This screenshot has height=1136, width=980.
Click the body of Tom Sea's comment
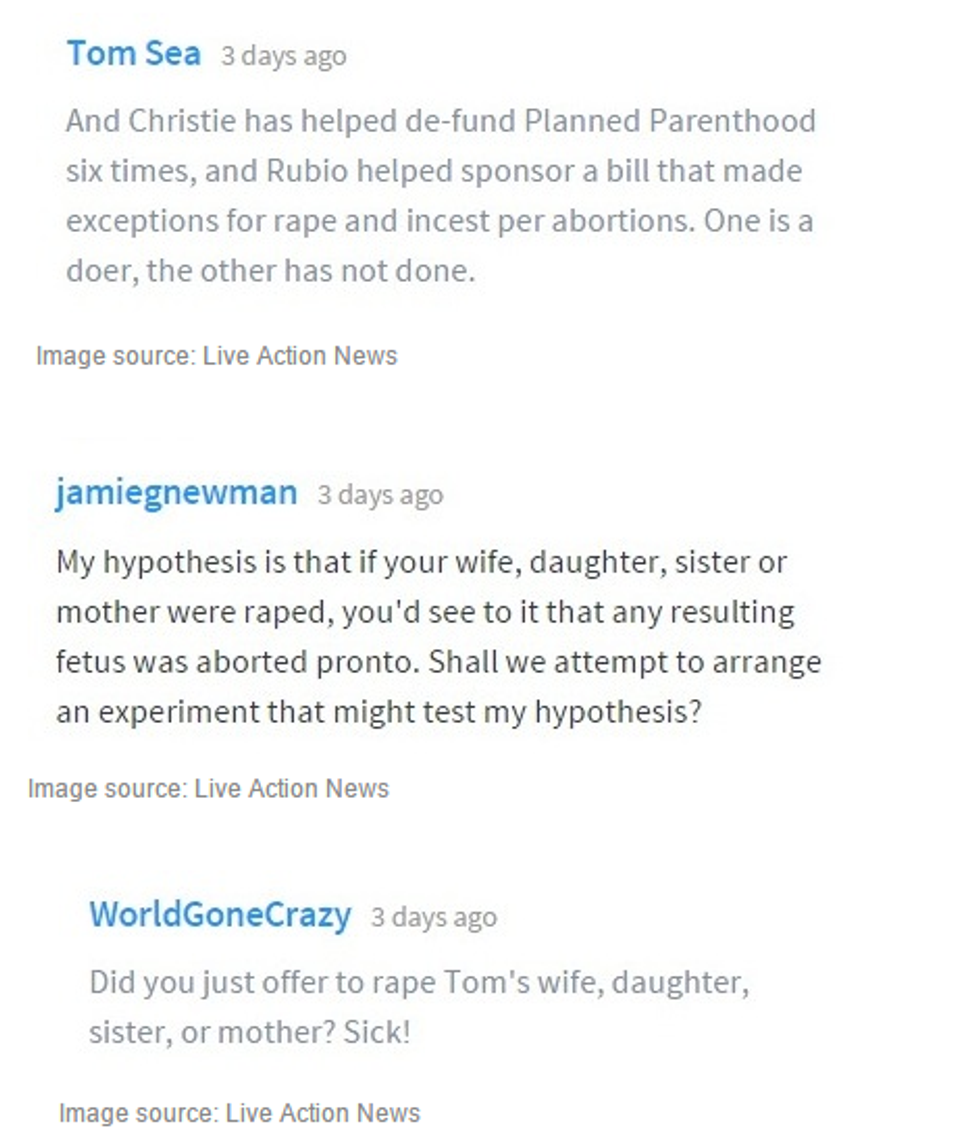point(440,196)
